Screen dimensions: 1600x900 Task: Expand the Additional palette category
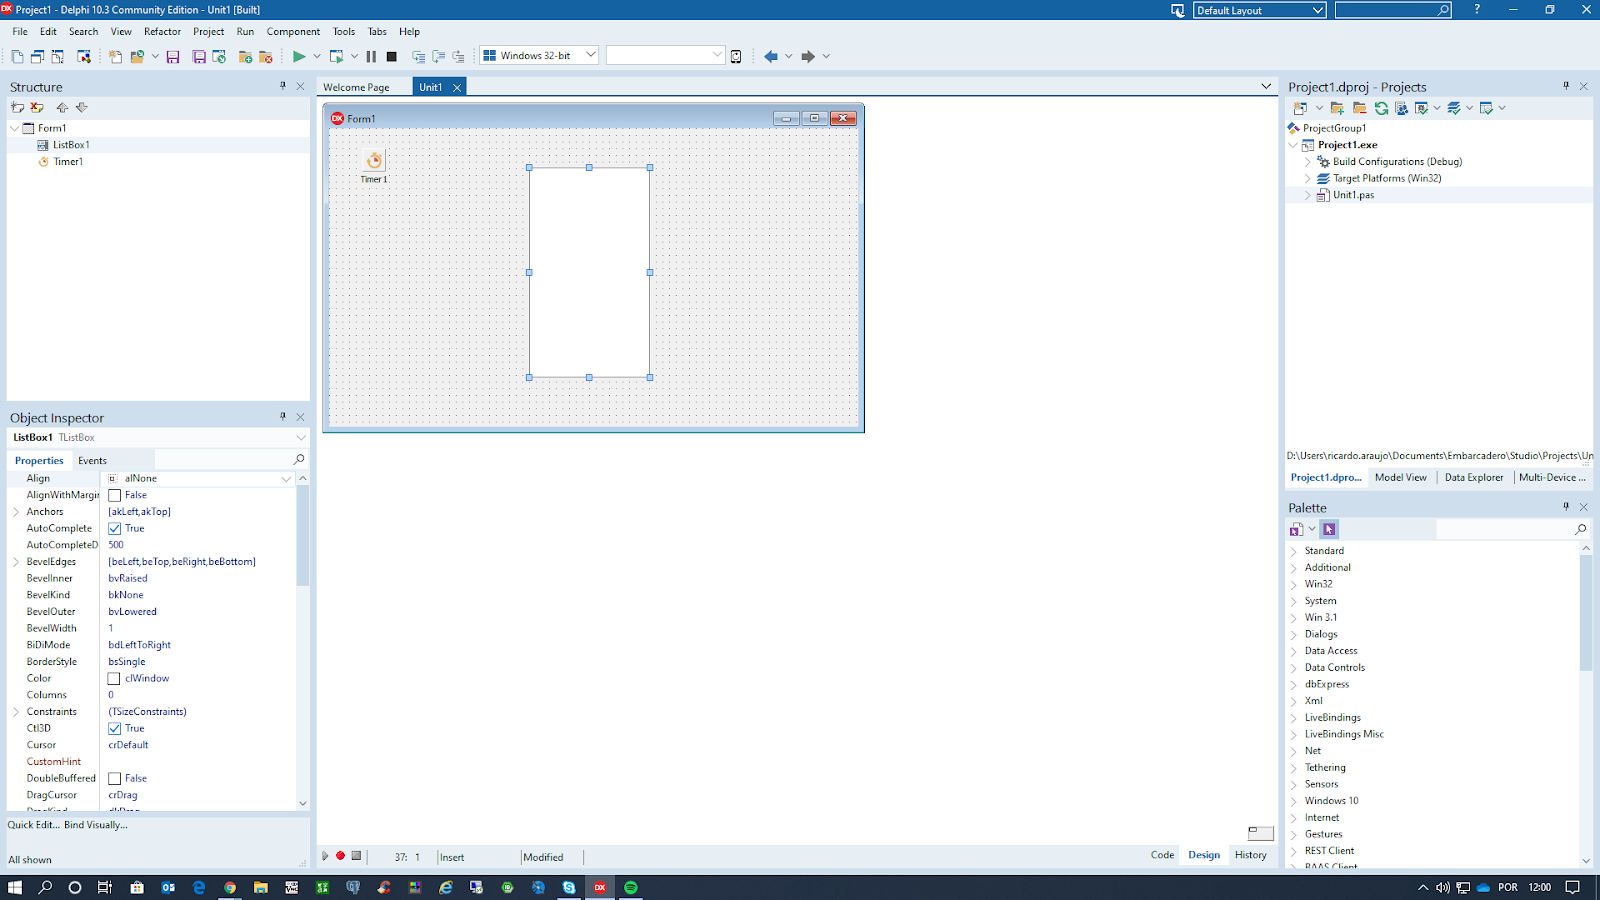[1293, 568]
